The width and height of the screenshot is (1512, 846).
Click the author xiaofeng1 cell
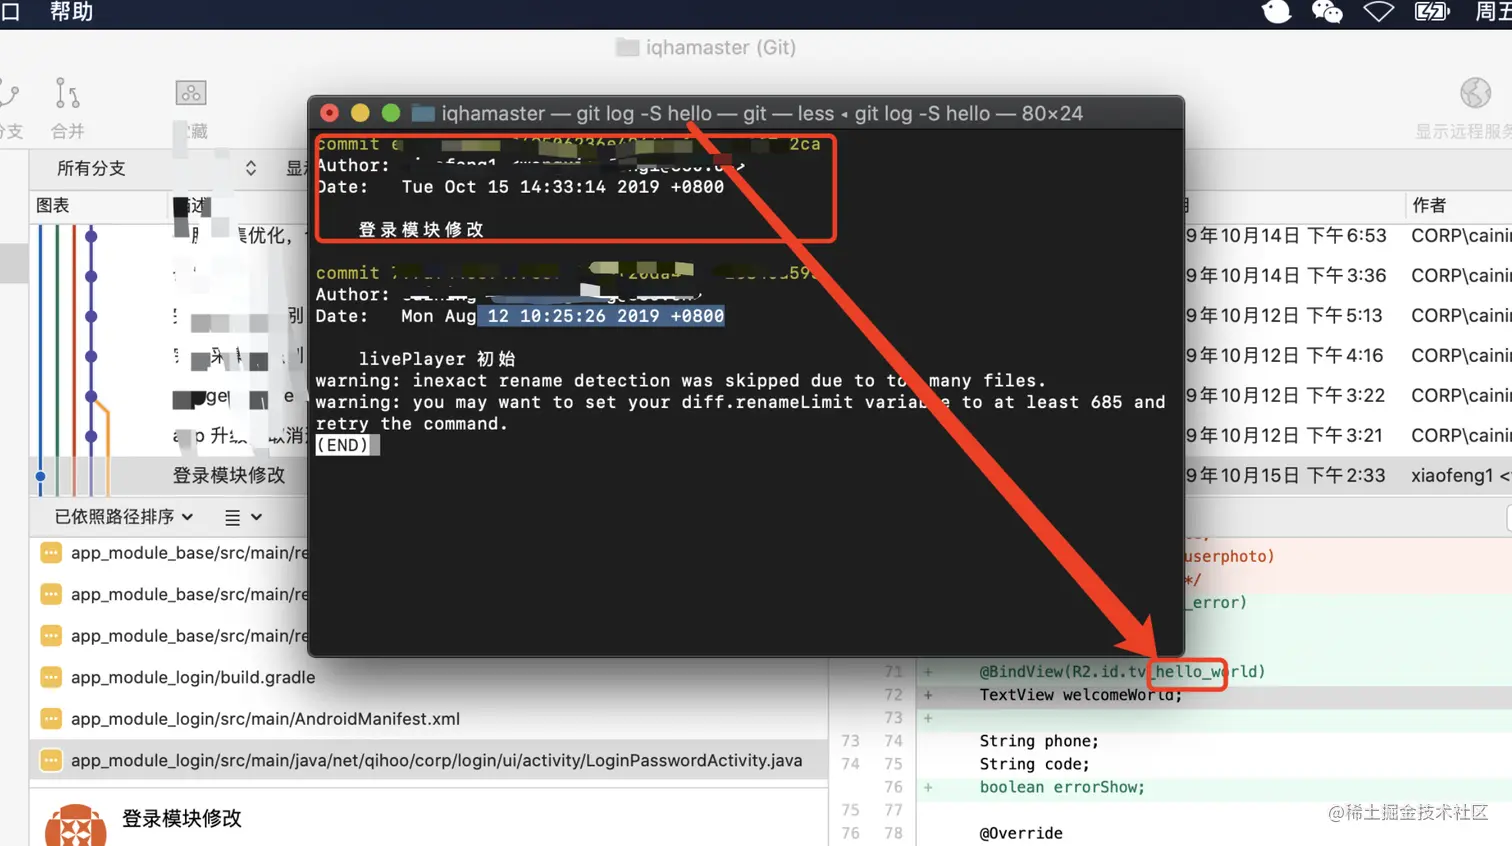pyautogui.click(x=1460, y=476)
